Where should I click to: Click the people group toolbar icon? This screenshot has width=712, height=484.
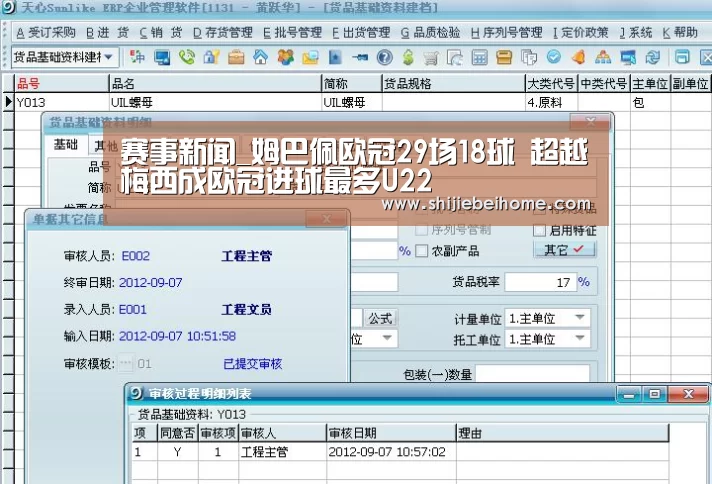(x=286, y=57)
